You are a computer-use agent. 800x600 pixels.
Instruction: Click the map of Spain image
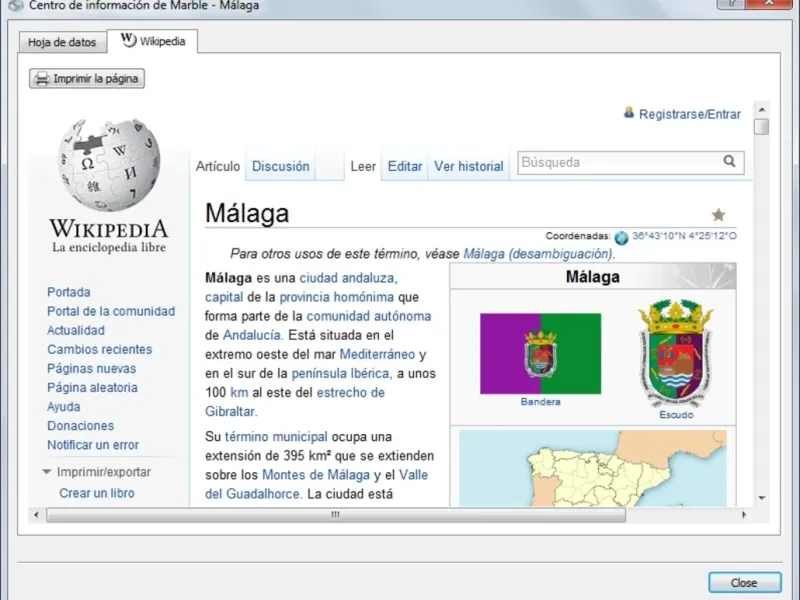coord(593,468)
